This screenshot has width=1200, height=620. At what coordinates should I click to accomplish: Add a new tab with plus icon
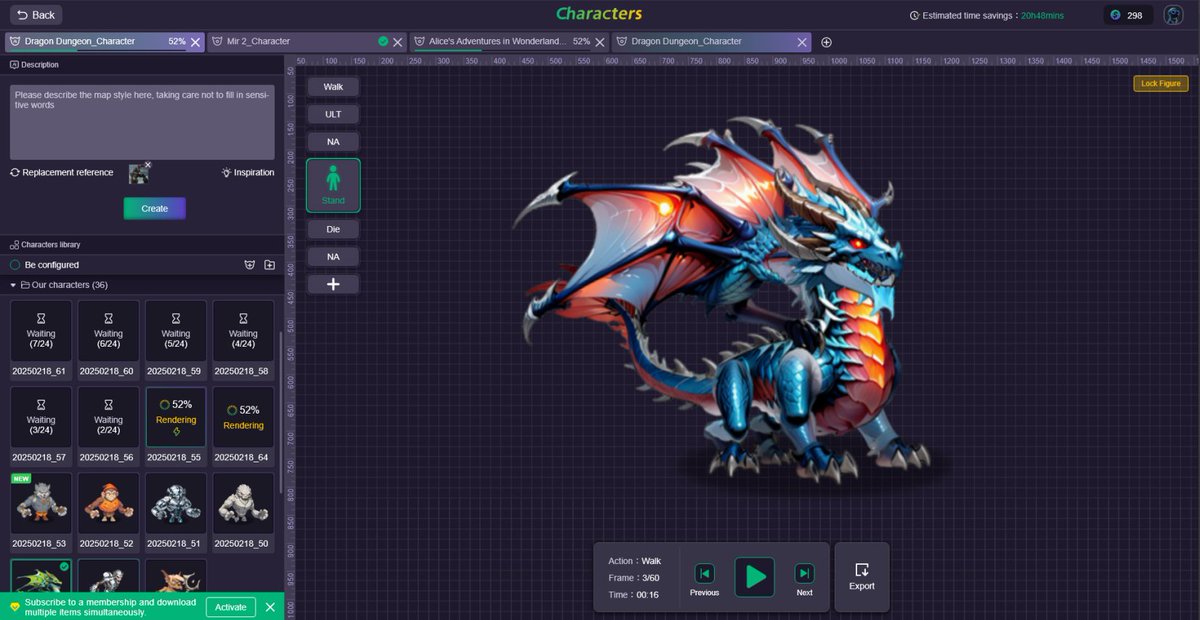pos(826,42)
